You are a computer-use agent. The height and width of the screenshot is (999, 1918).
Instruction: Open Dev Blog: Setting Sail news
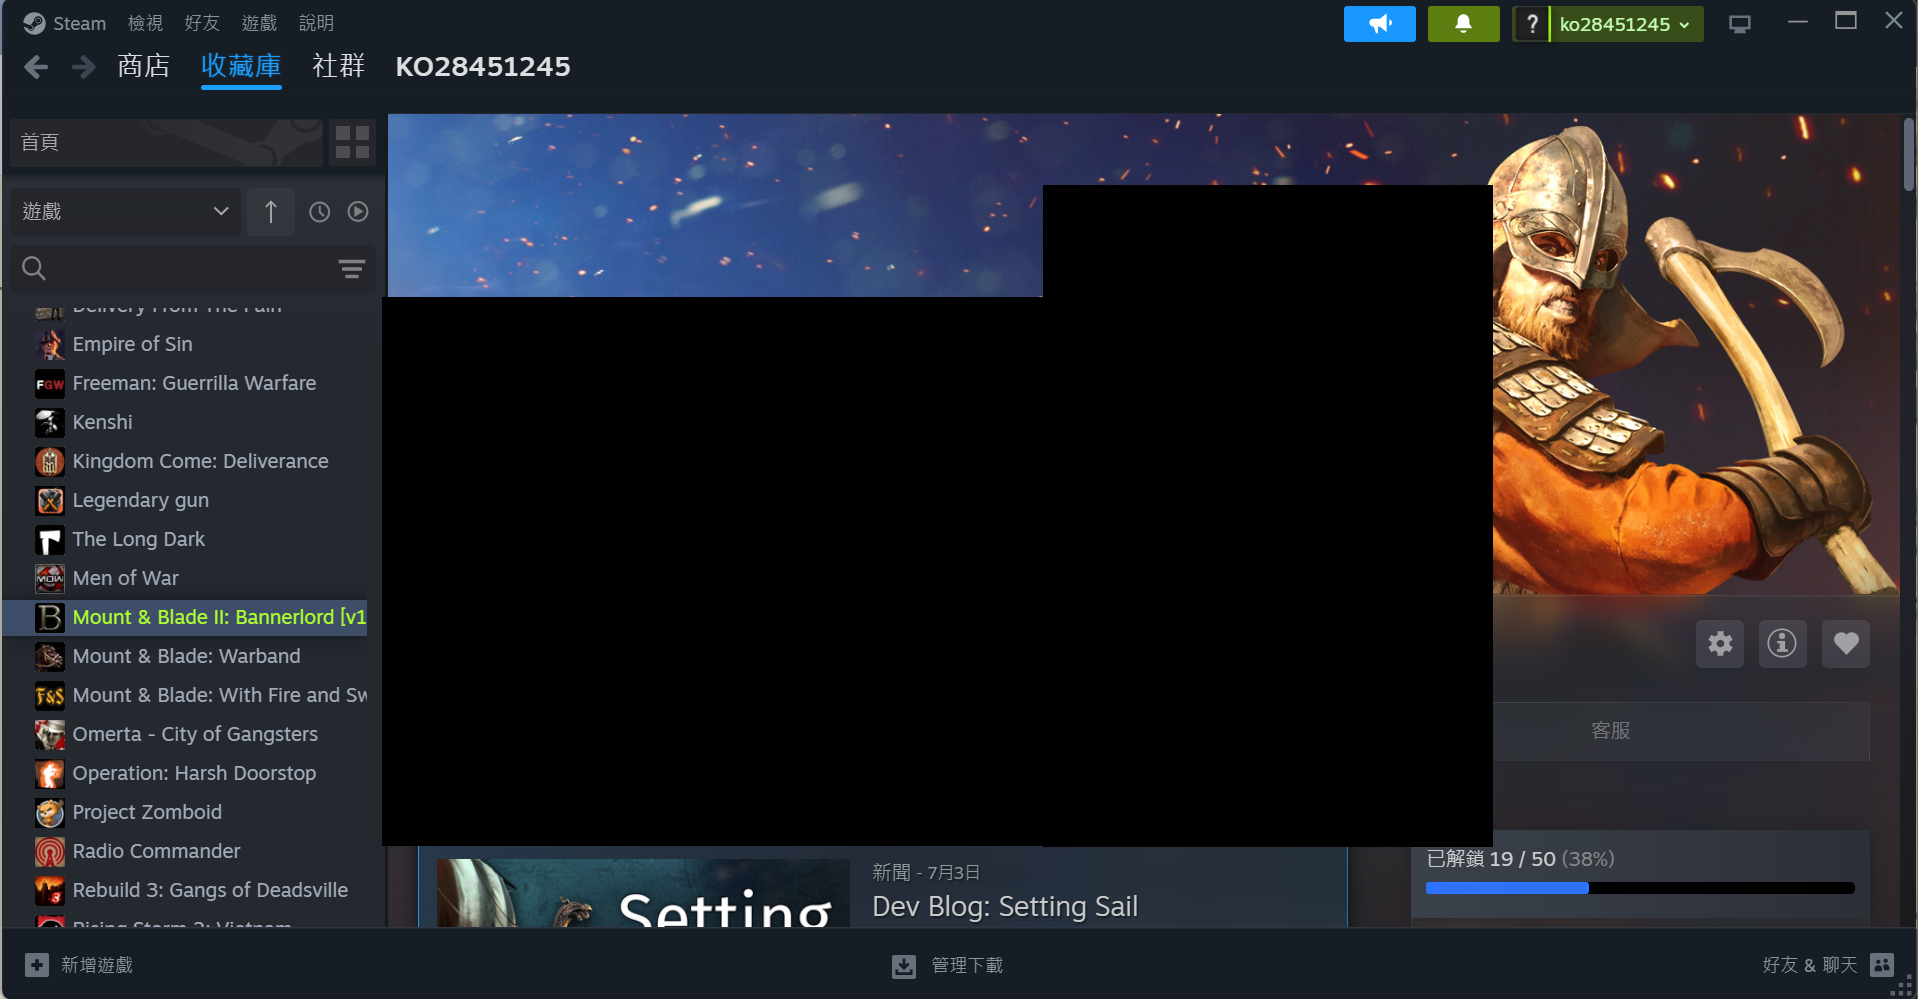[1005, 906]
